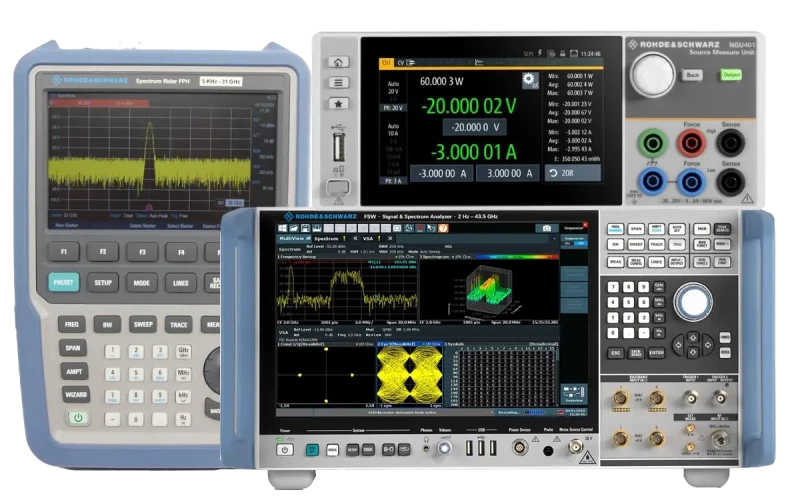800x498 pixels.
Task: Tap the teal on-screen keyboard key on FSW front
Action: [312, 450]
